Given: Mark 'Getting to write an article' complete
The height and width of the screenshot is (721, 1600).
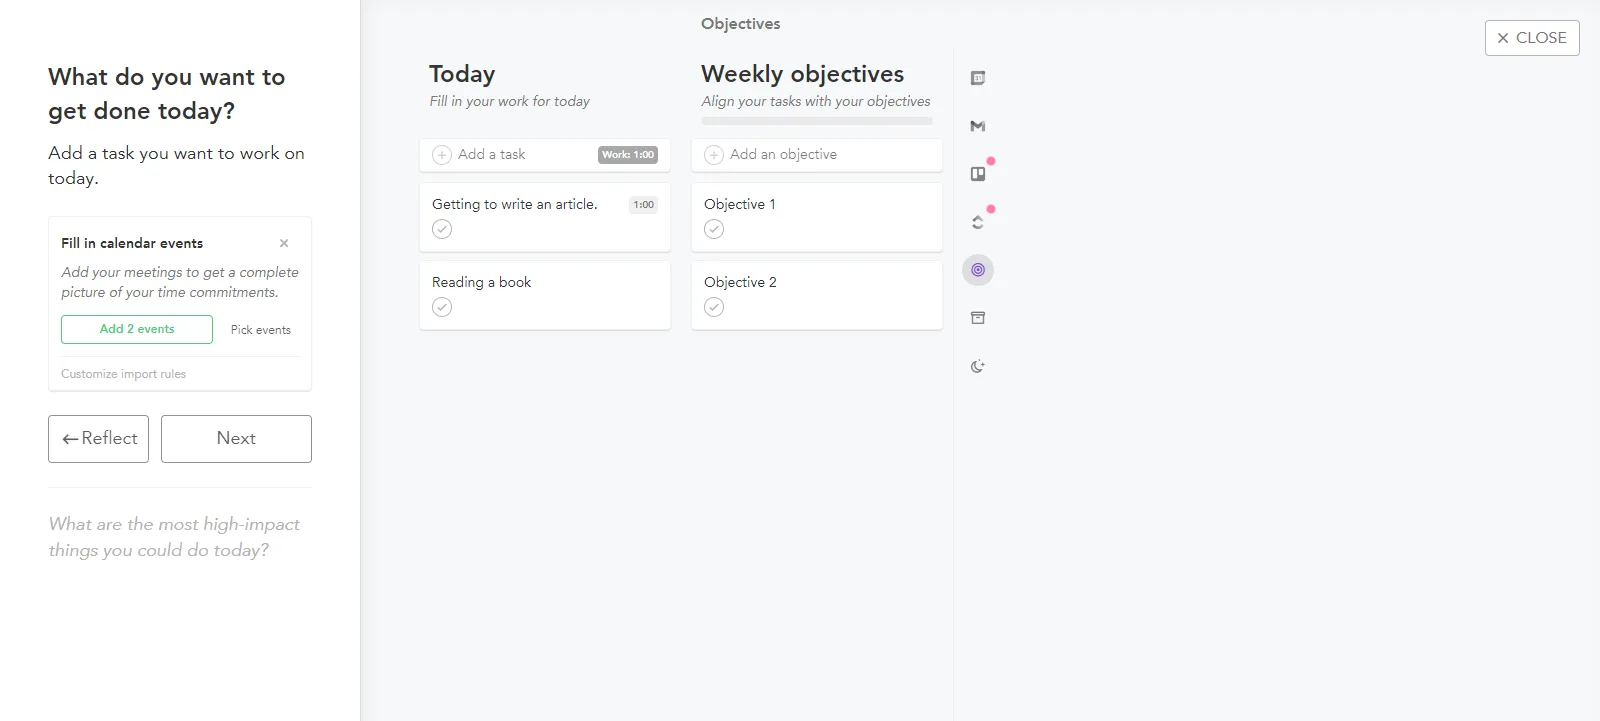Looking at the screenshot, I should 442,229.
